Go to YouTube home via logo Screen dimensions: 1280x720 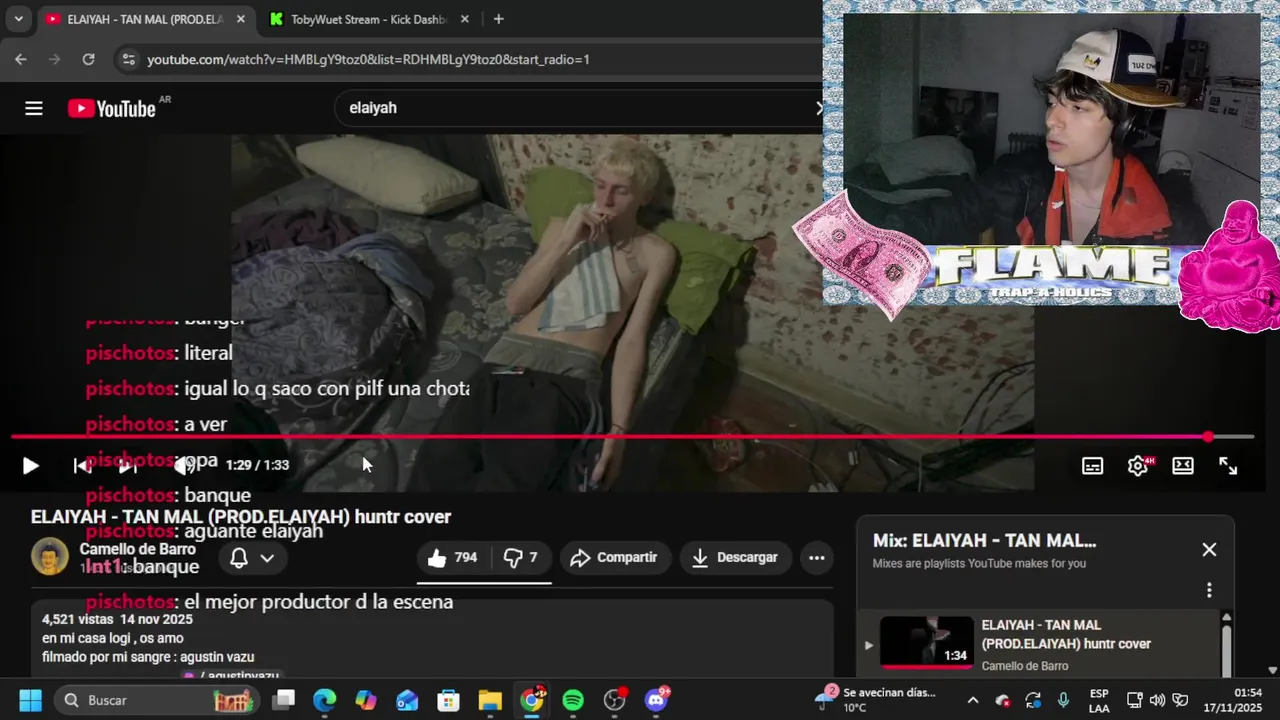112,108
